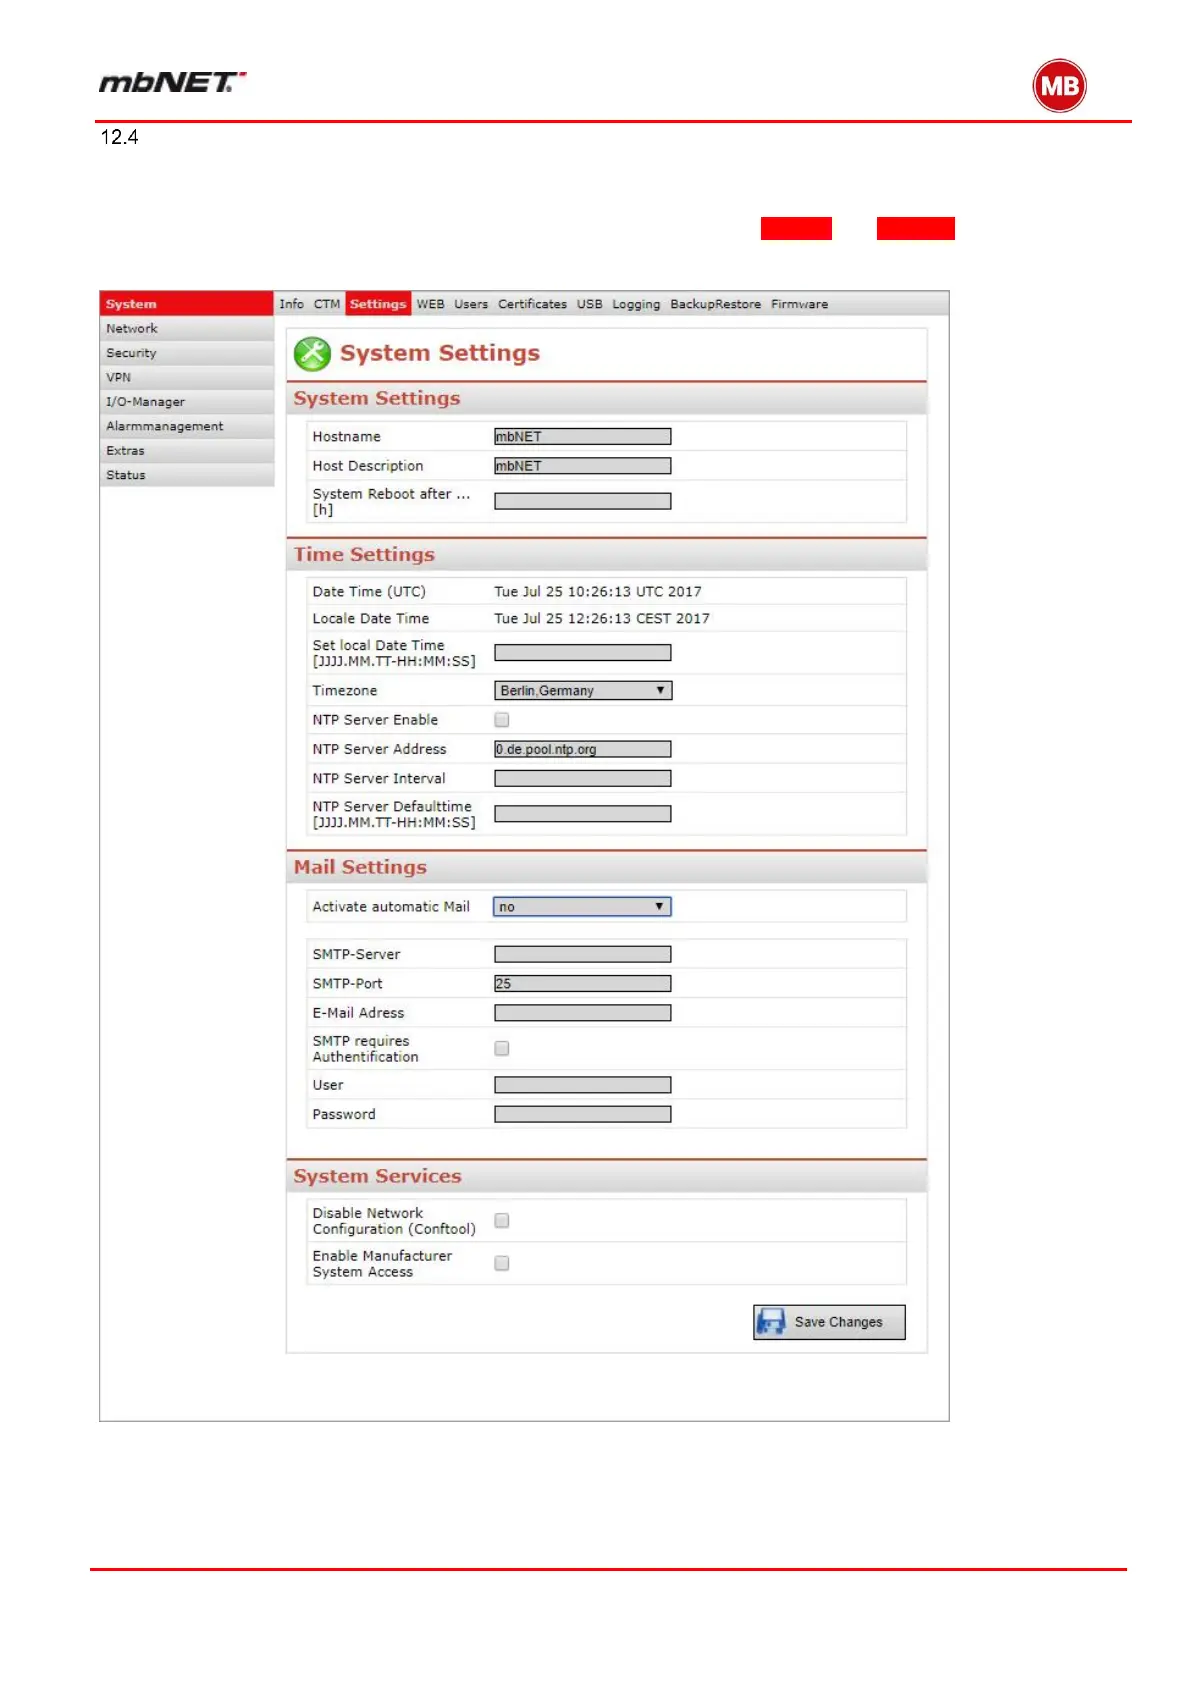Click the mbNET logo

click(172, 82)
